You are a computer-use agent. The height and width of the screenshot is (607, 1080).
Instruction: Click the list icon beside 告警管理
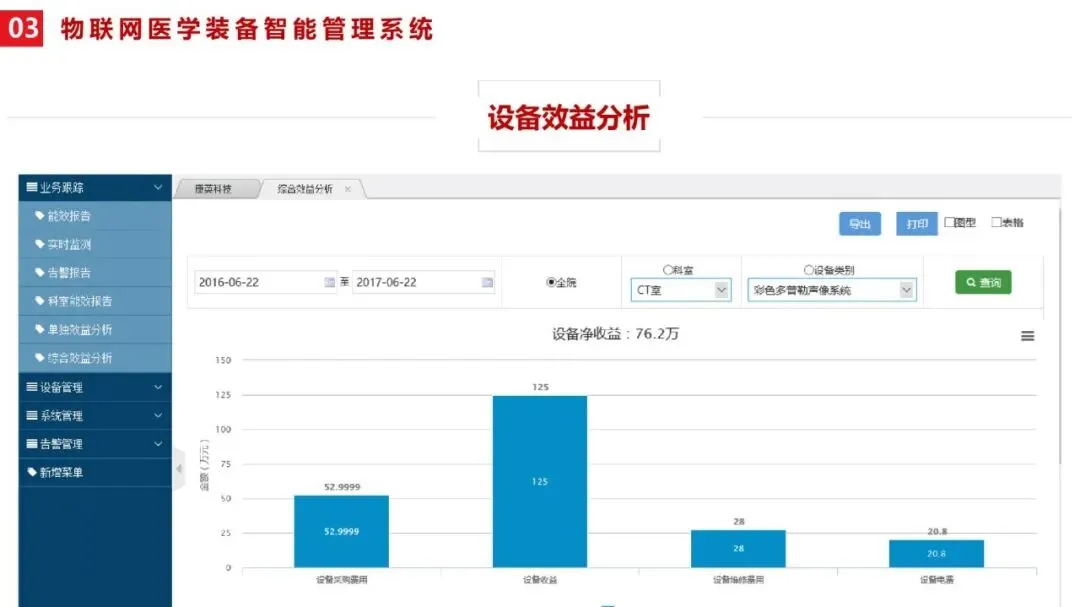(x=32, y=444)
